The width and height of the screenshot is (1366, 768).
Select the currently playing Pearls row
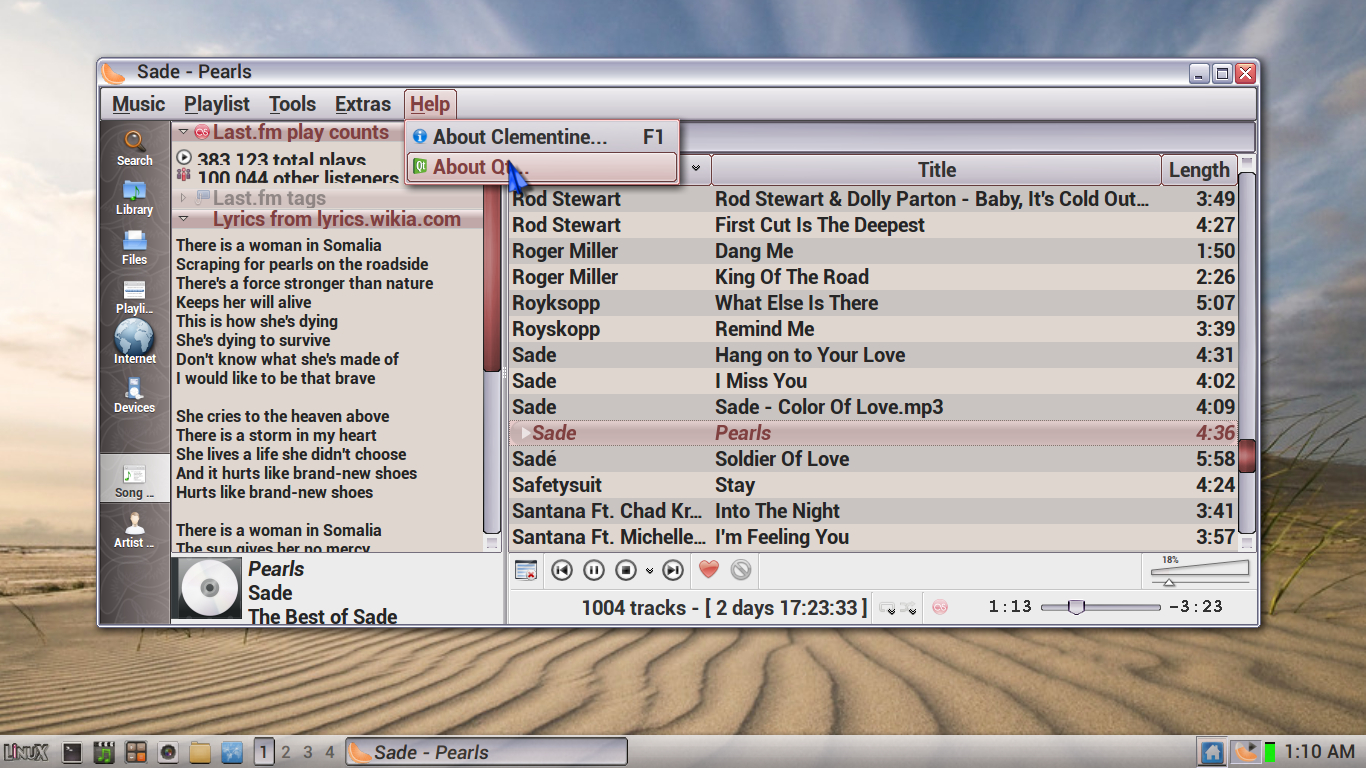pyautogui.click(x=873, y=433)
